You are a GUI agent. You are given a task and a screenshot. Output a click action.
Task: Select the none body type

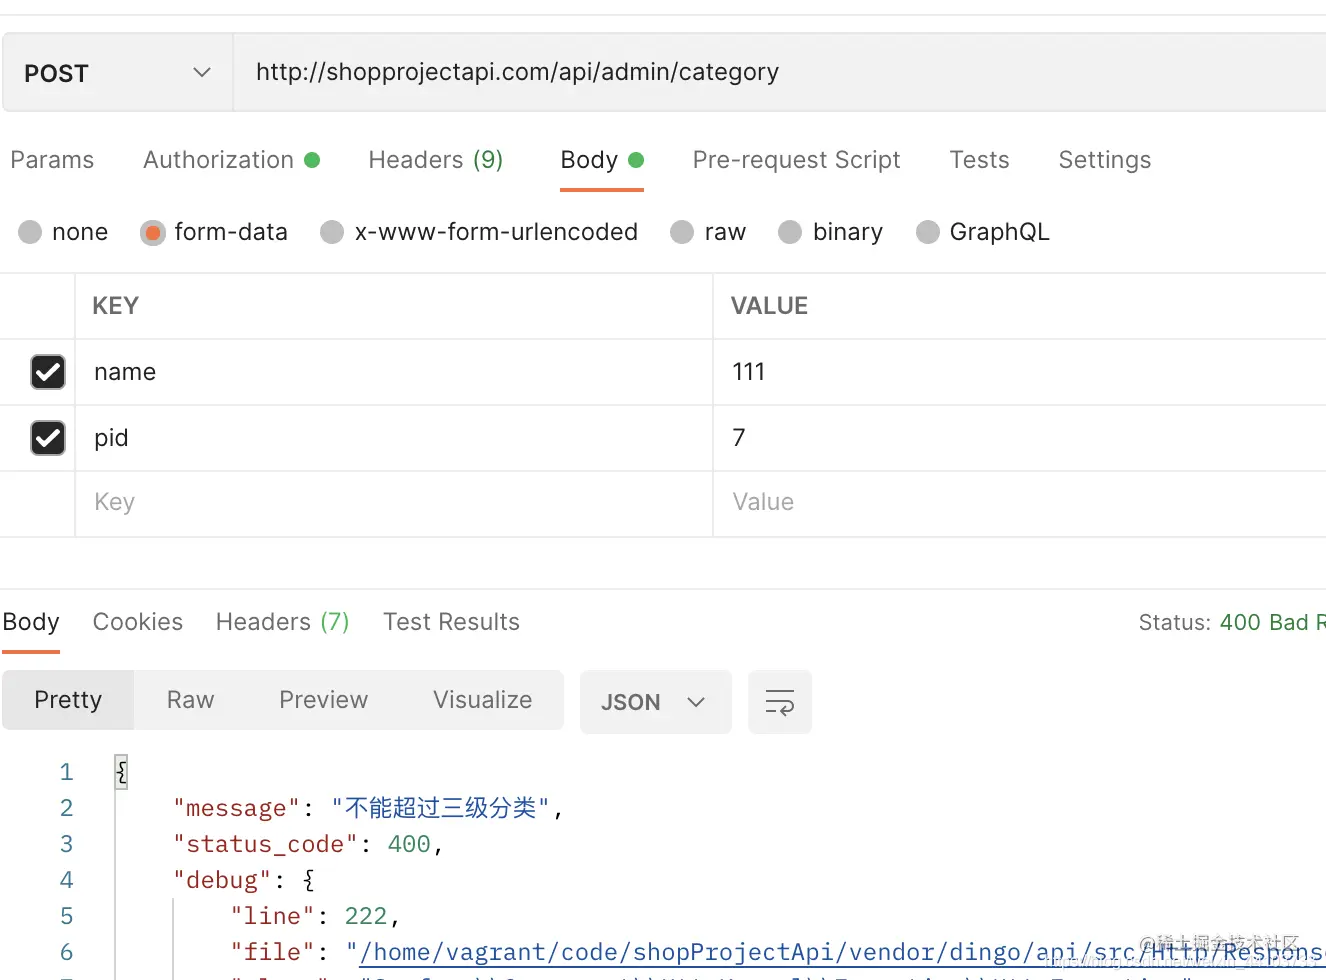click(x=63, y=232)
